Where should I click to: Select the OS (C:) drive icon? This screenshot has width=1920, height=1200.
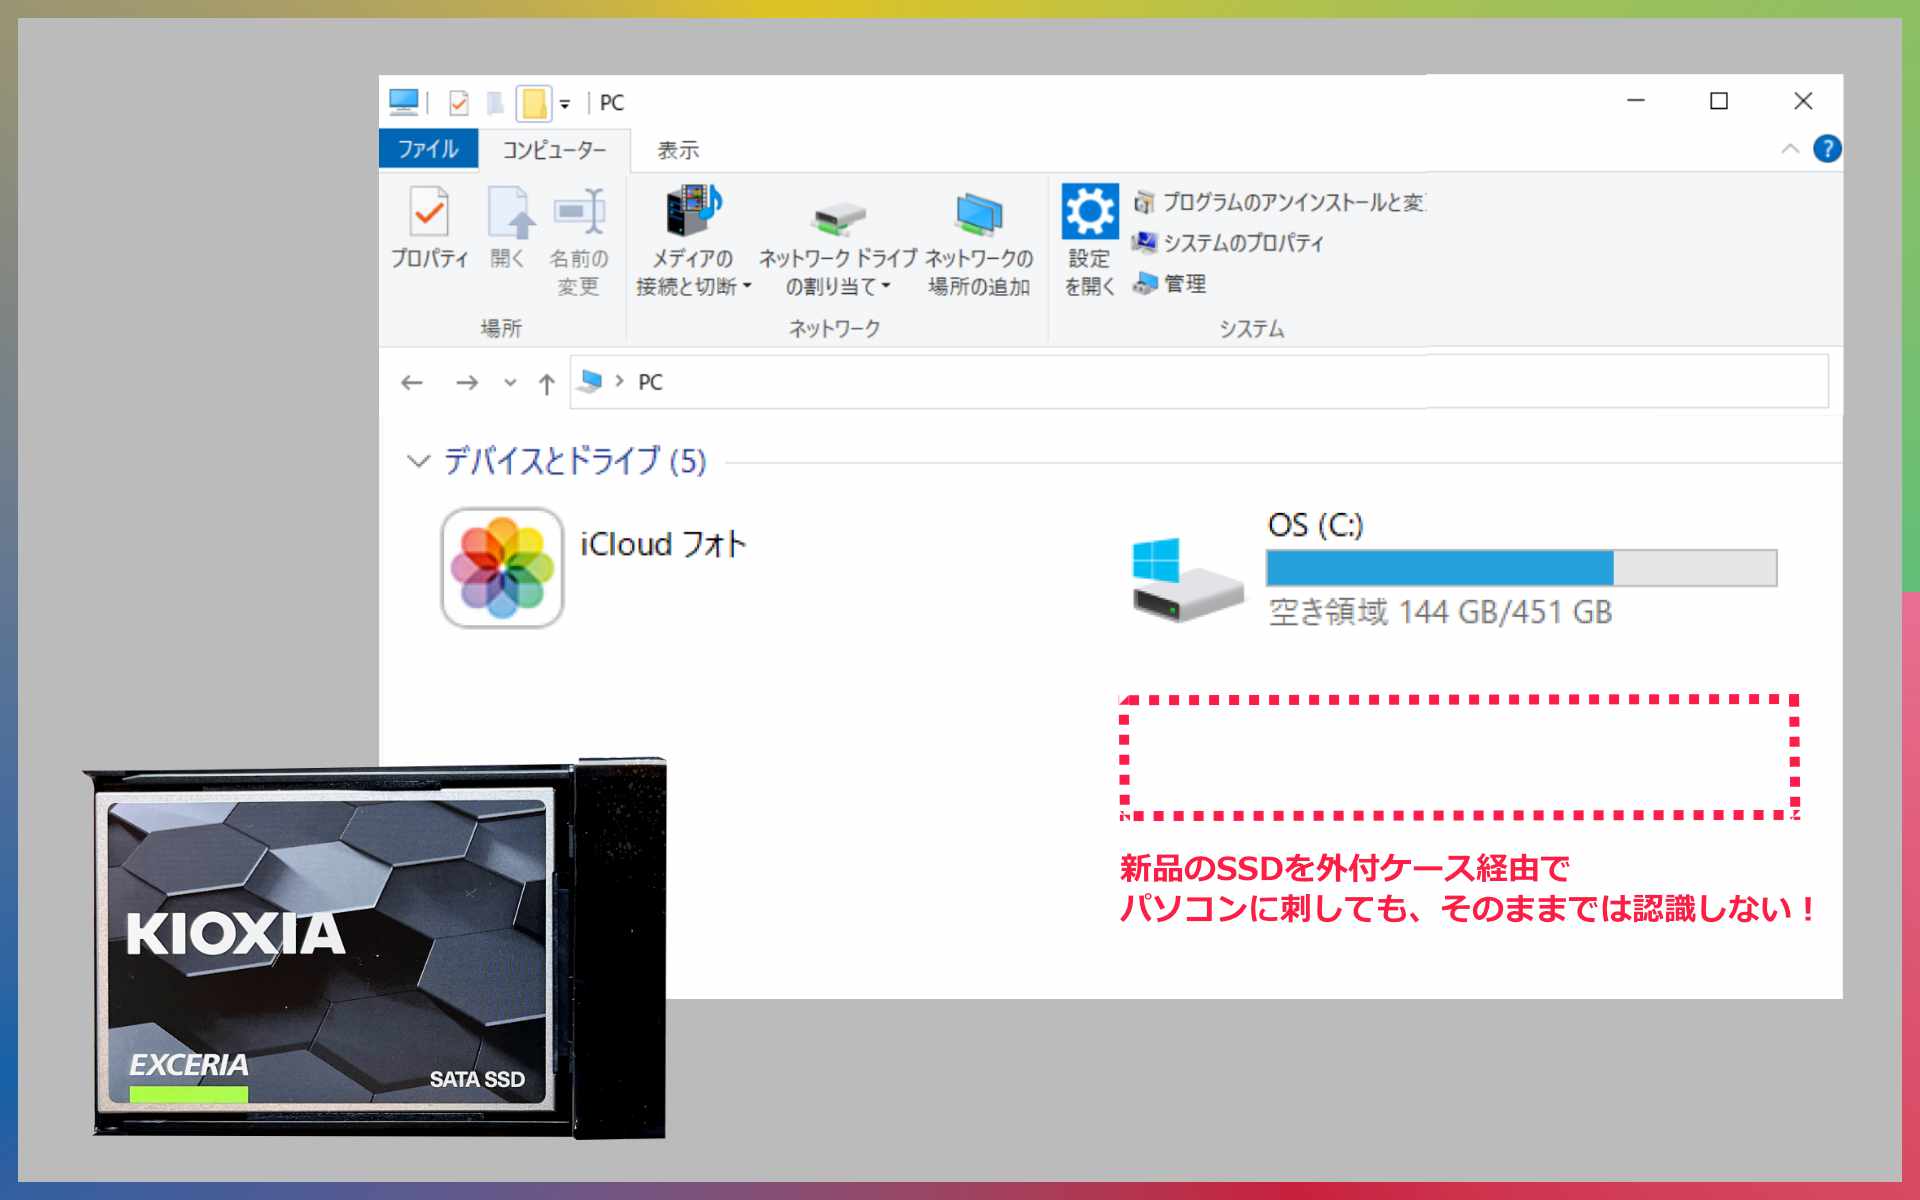(x=1186, y=580)
